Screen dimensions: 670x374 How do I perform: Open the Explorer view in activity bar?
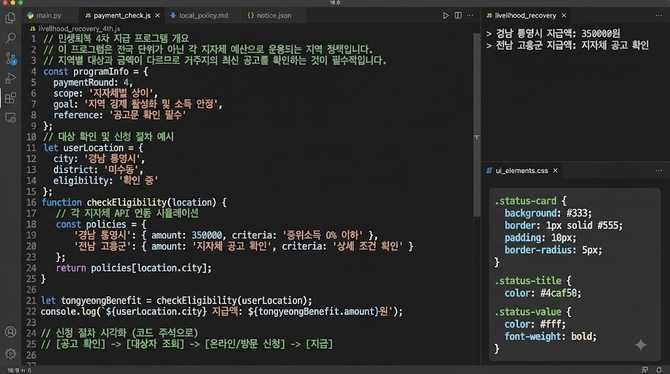10,17
